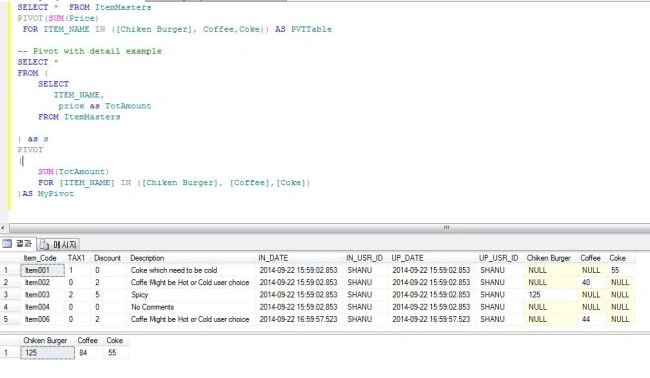Select Item006's 'Coffe Might be Hot' description
Screen dimensions: 650x378
click(x=190, y=319)
